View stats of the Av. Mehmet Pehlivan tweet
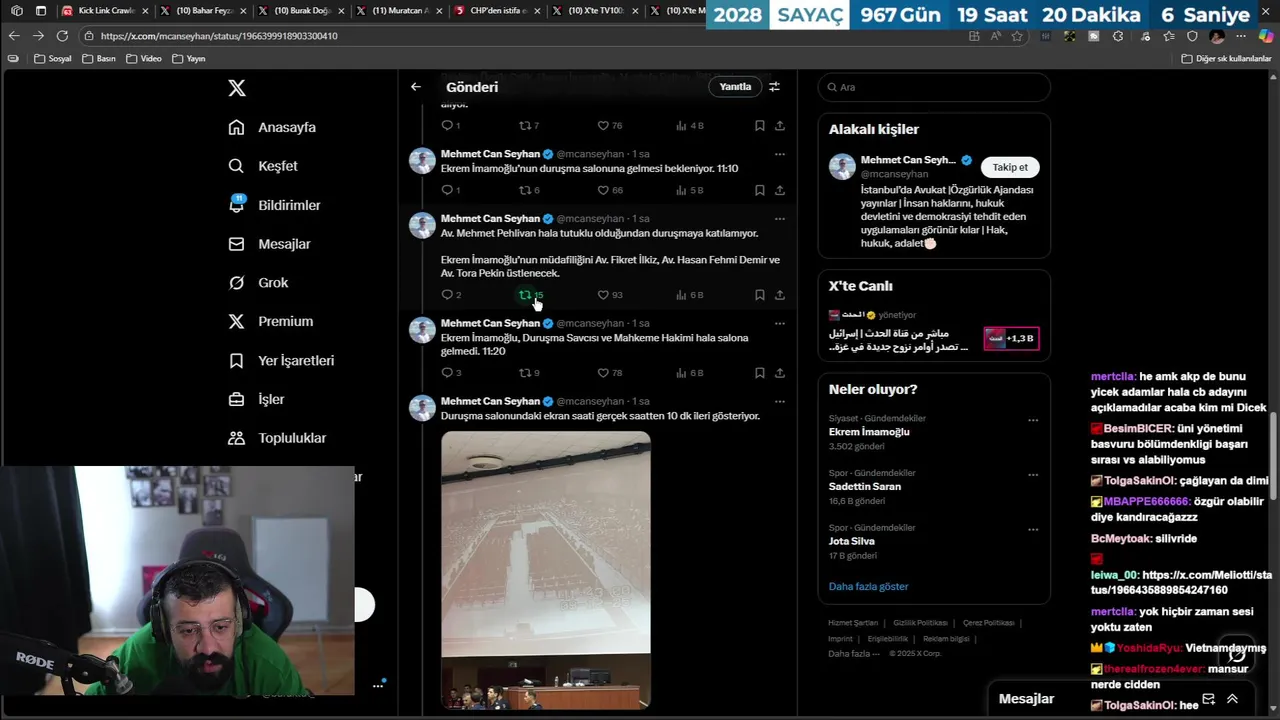Image resolution: width=1280 pixels, height=720 pixels. (x=689, y=295)
